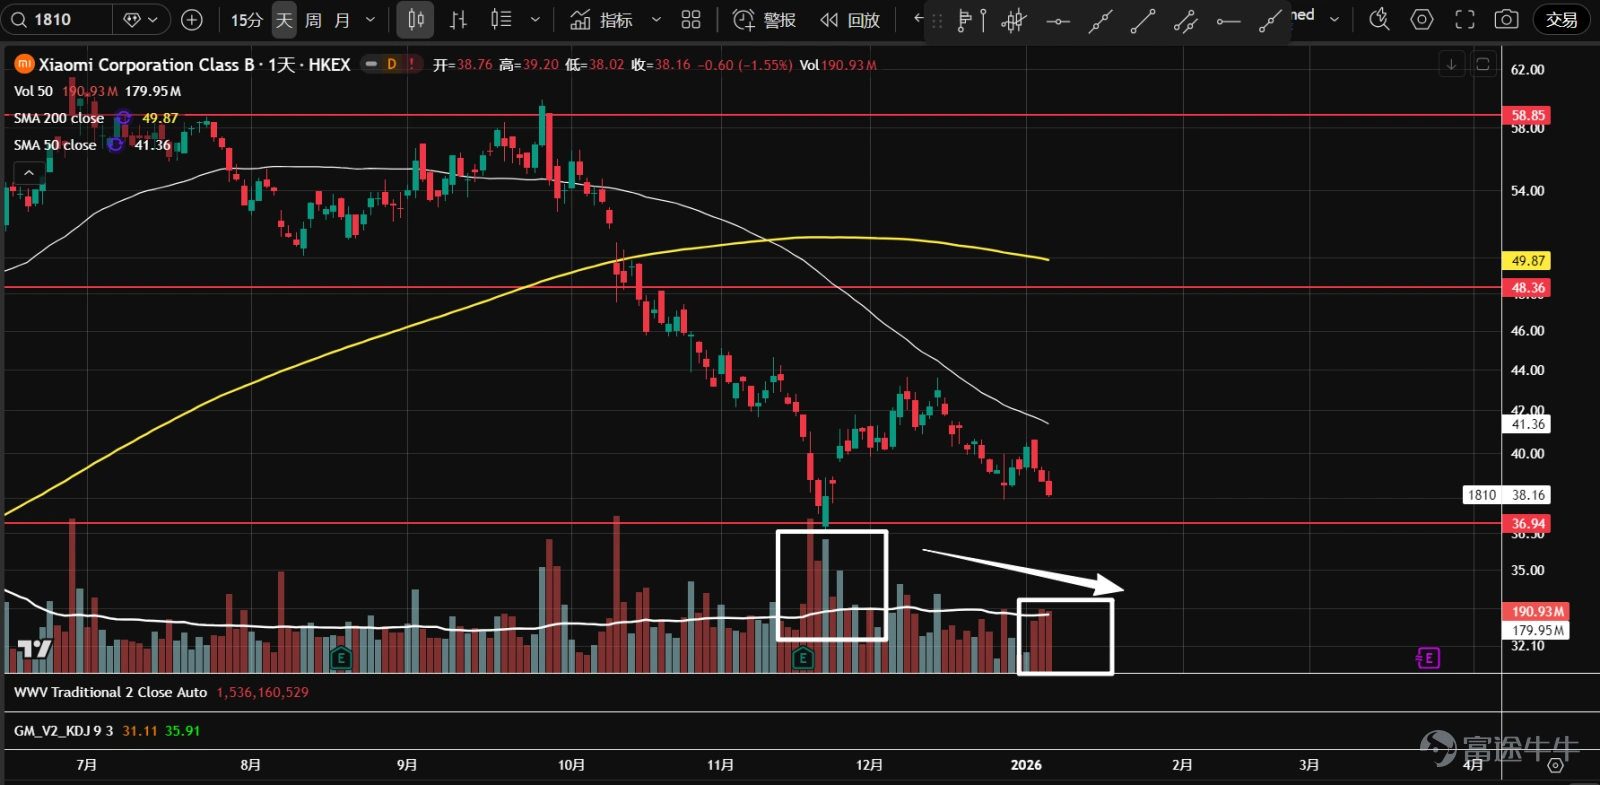
Task: Select the flag-and-pin drawing tool
Action: click(971, 21)
